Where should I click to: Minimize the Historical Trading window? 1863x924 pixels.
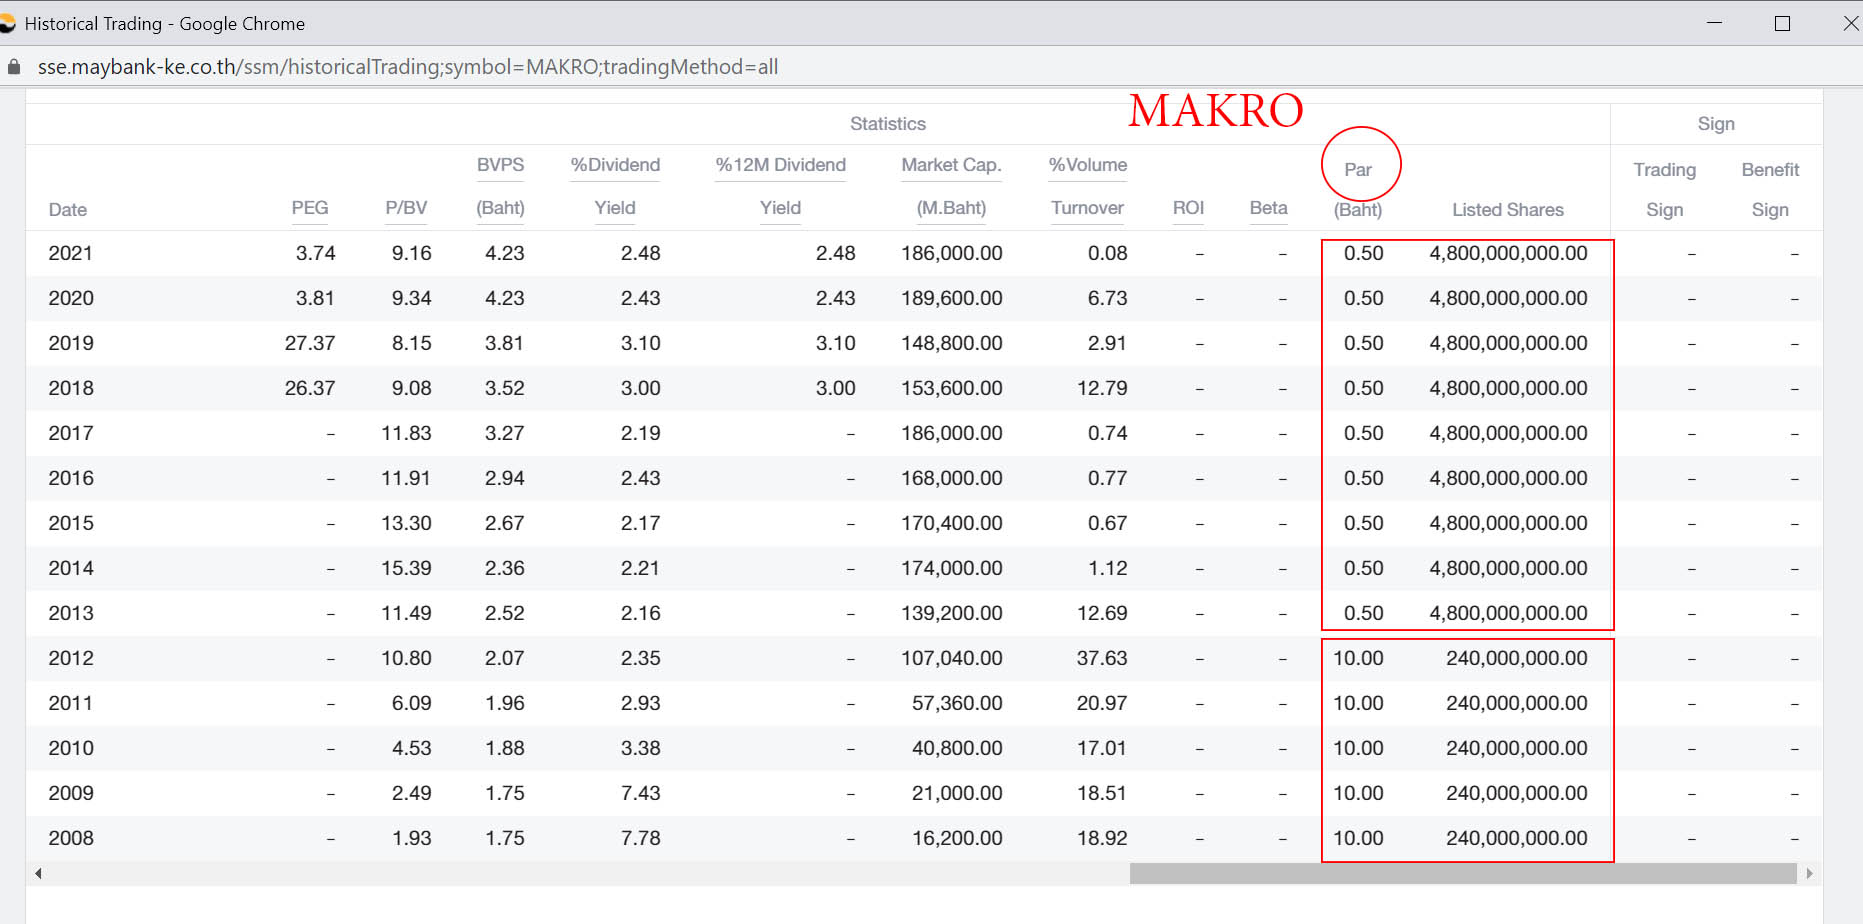pos(1714,23)
